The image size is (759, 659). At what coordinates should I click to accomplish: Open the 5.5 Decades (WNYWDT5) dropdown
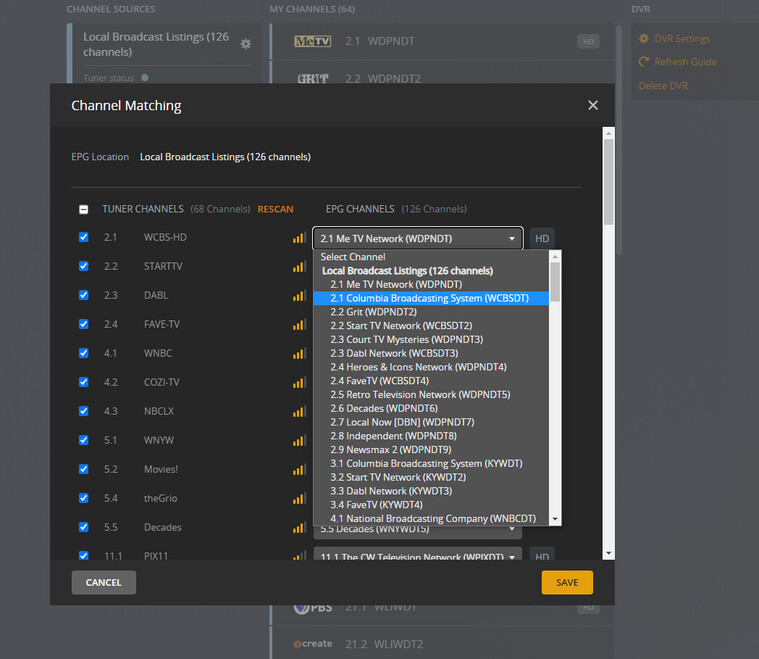pyautogui.click(x=418, y=532)
